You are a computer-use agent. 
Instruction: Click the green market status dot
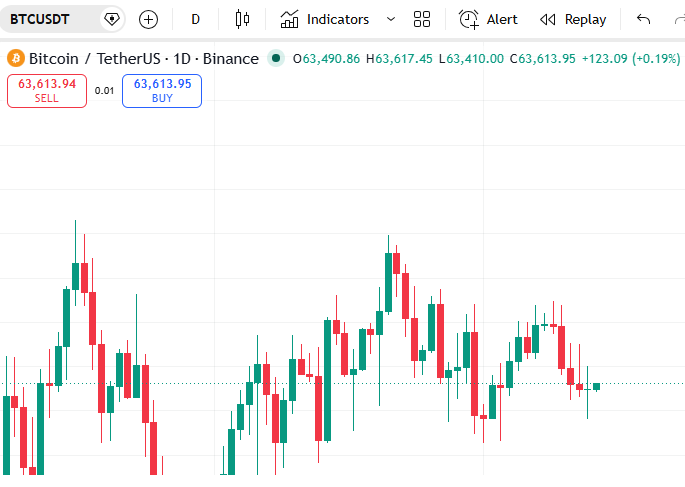coord(276,58)
